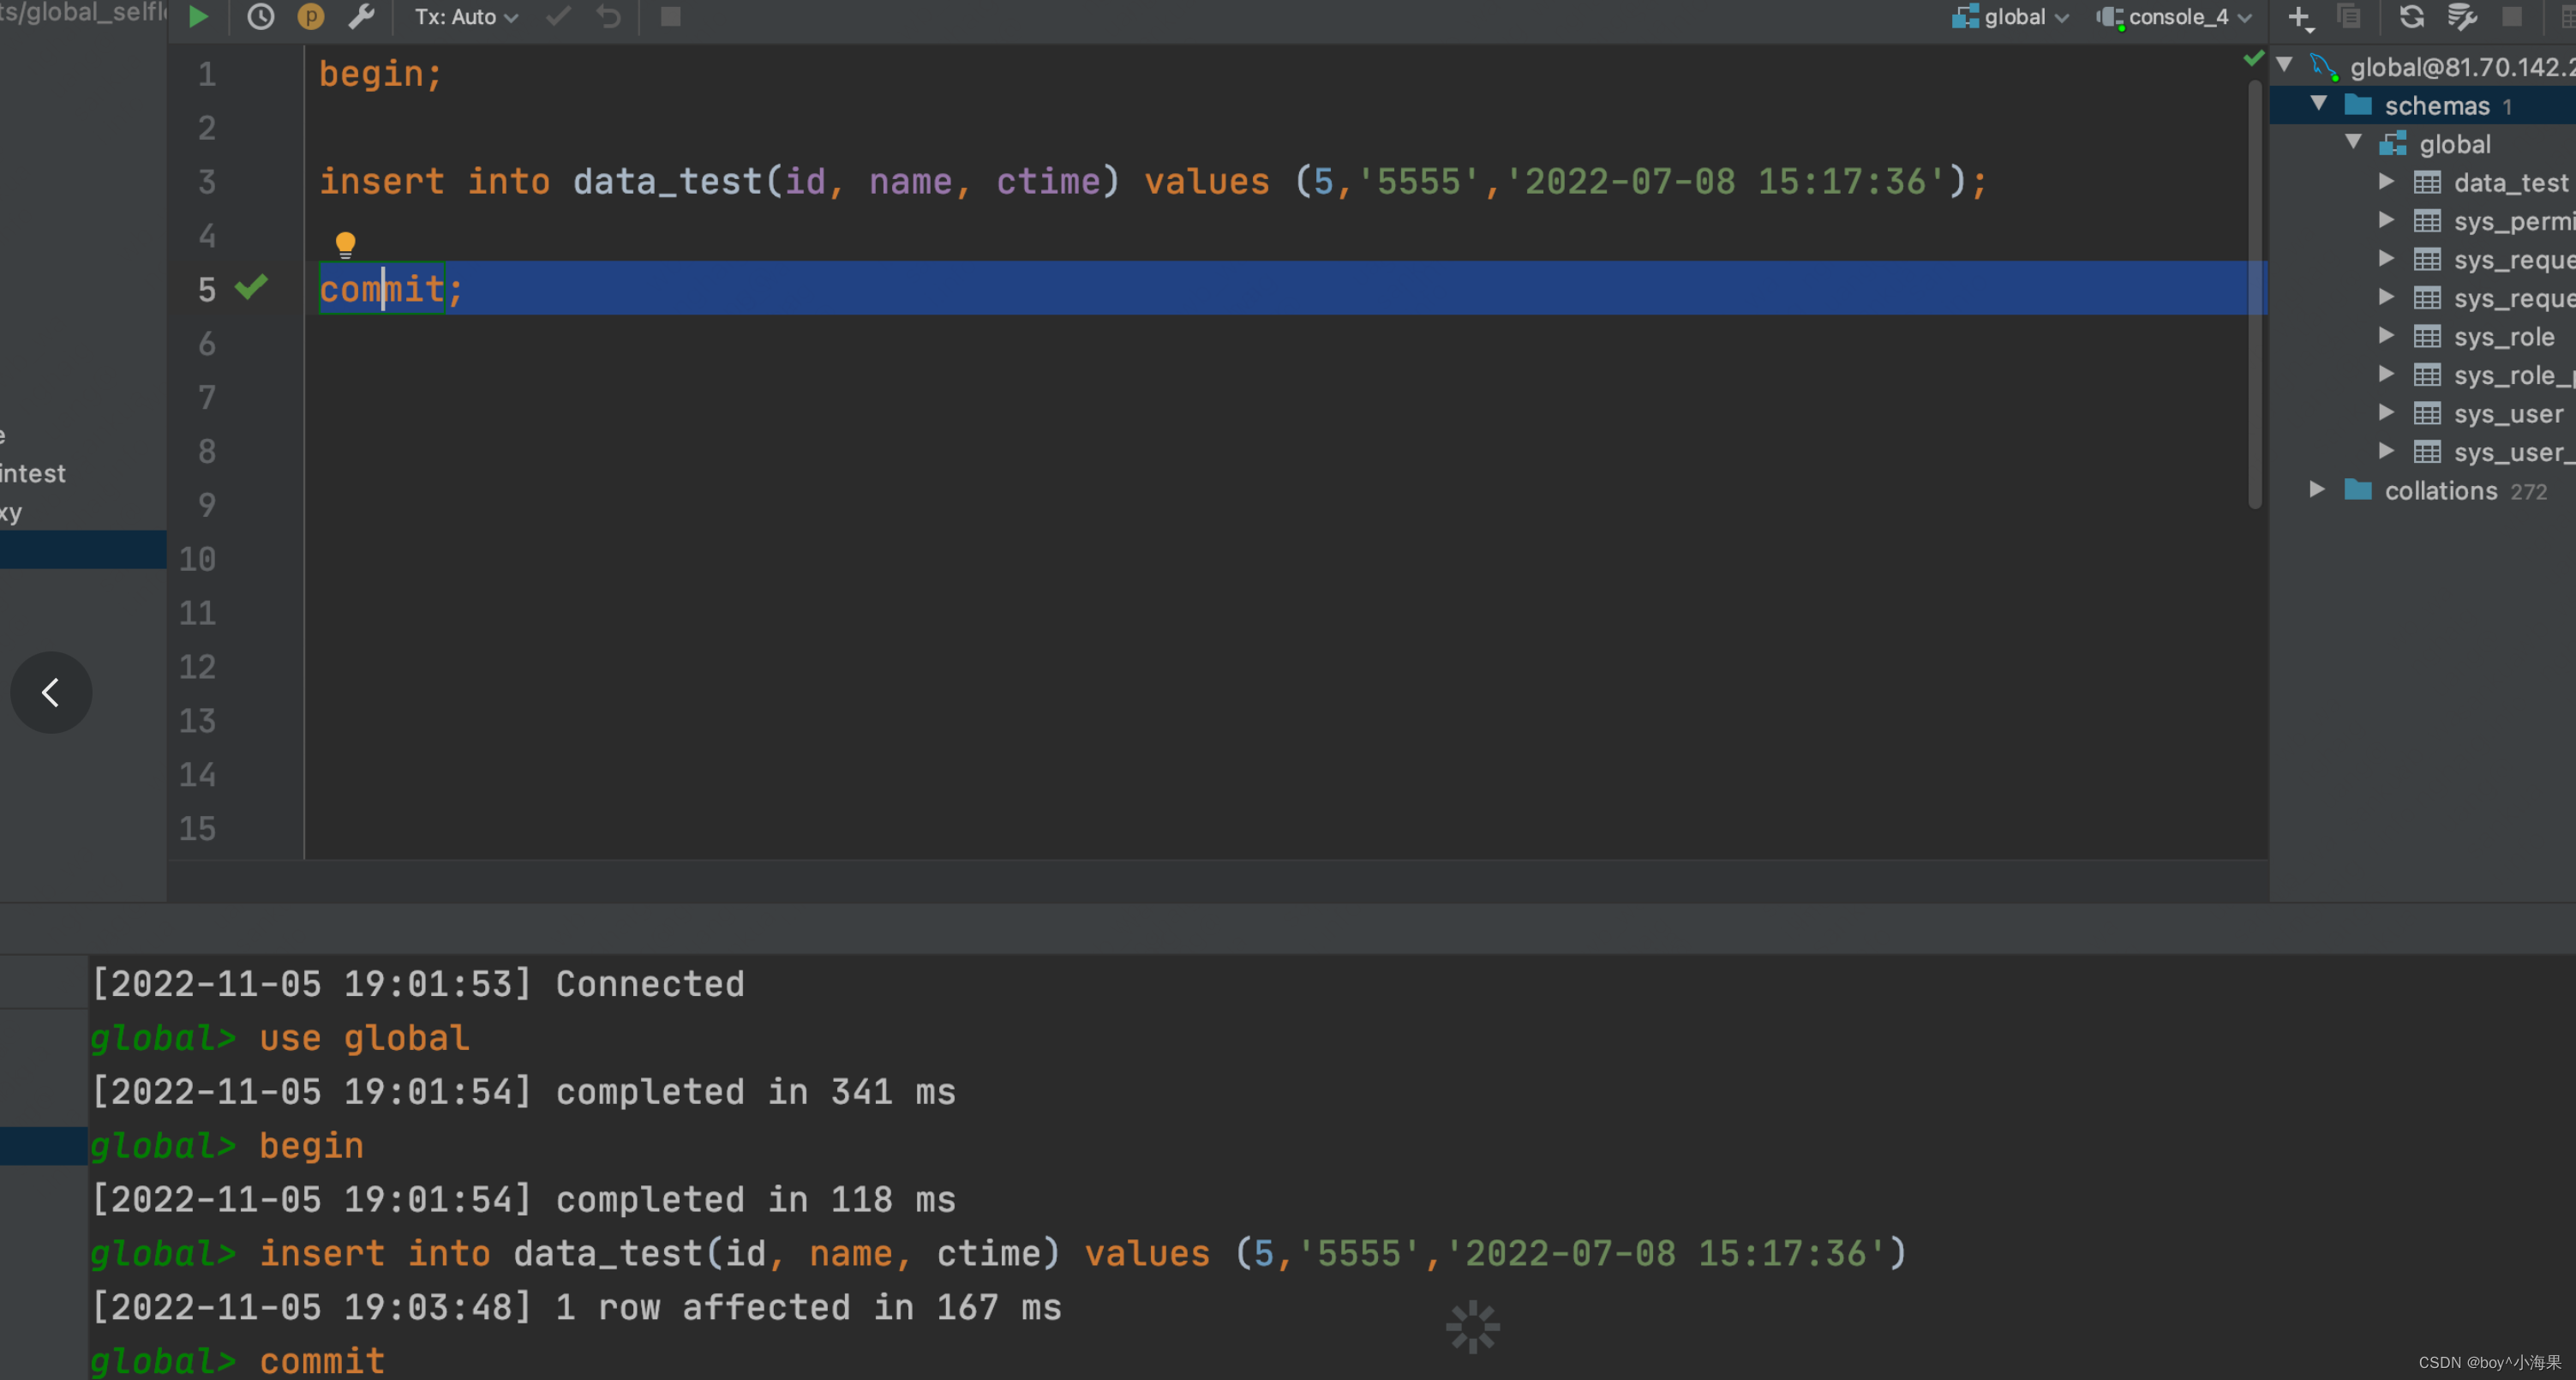Open query history clock icon
This screenshot has width=2576, height=1380.
click(261, 17)
